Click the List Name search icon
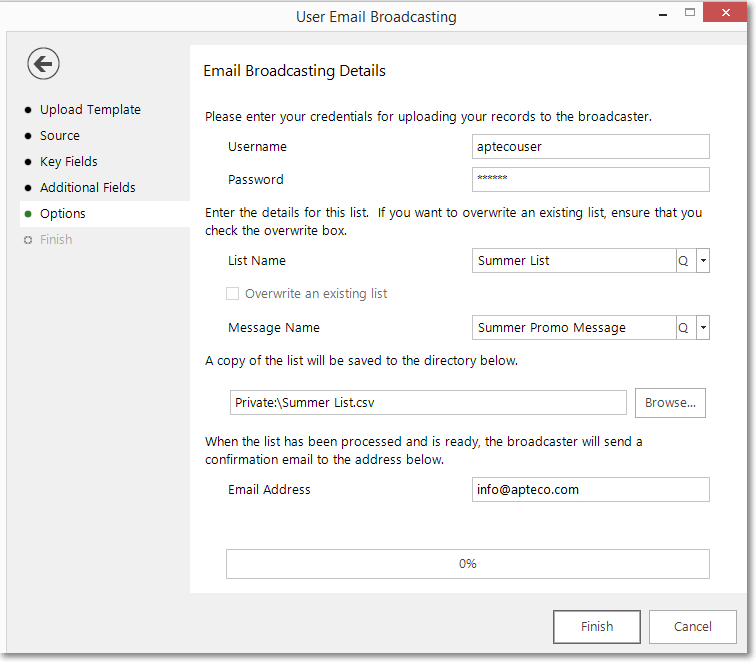The height and width of the screenshot is (662, 756). pyautogui.click(x=685, y=261)
